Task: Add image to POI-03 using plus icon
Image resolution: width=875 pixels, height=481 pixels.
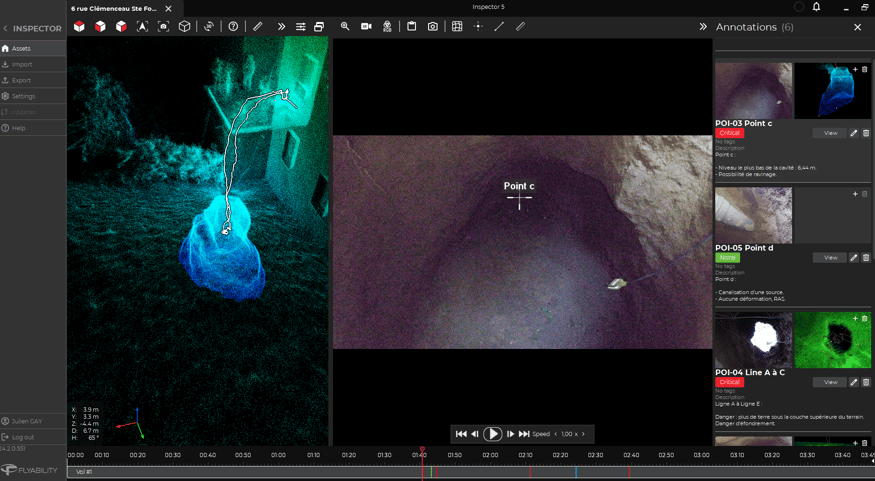Action: [855, 69]
